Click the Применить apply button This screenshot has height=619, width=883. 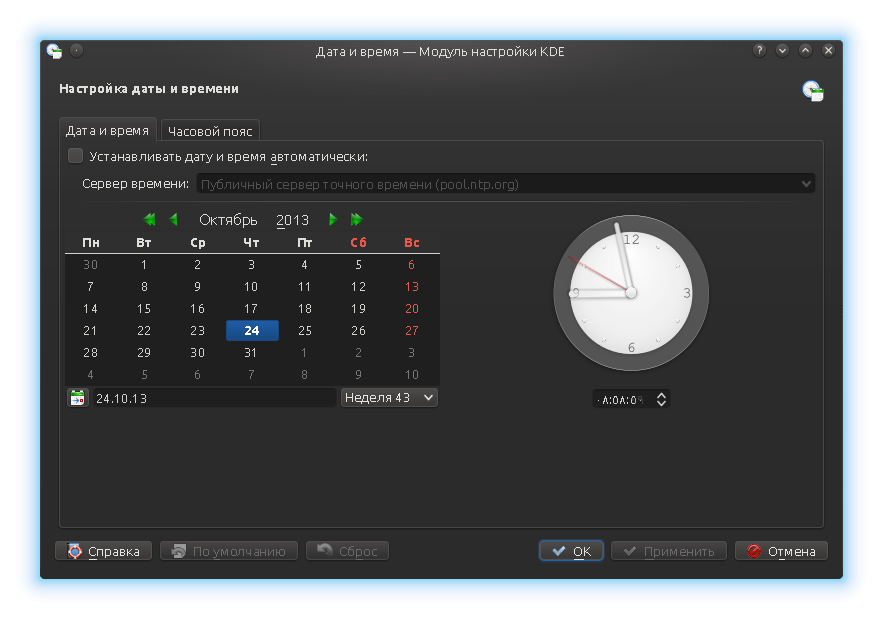tap(669, 551)
